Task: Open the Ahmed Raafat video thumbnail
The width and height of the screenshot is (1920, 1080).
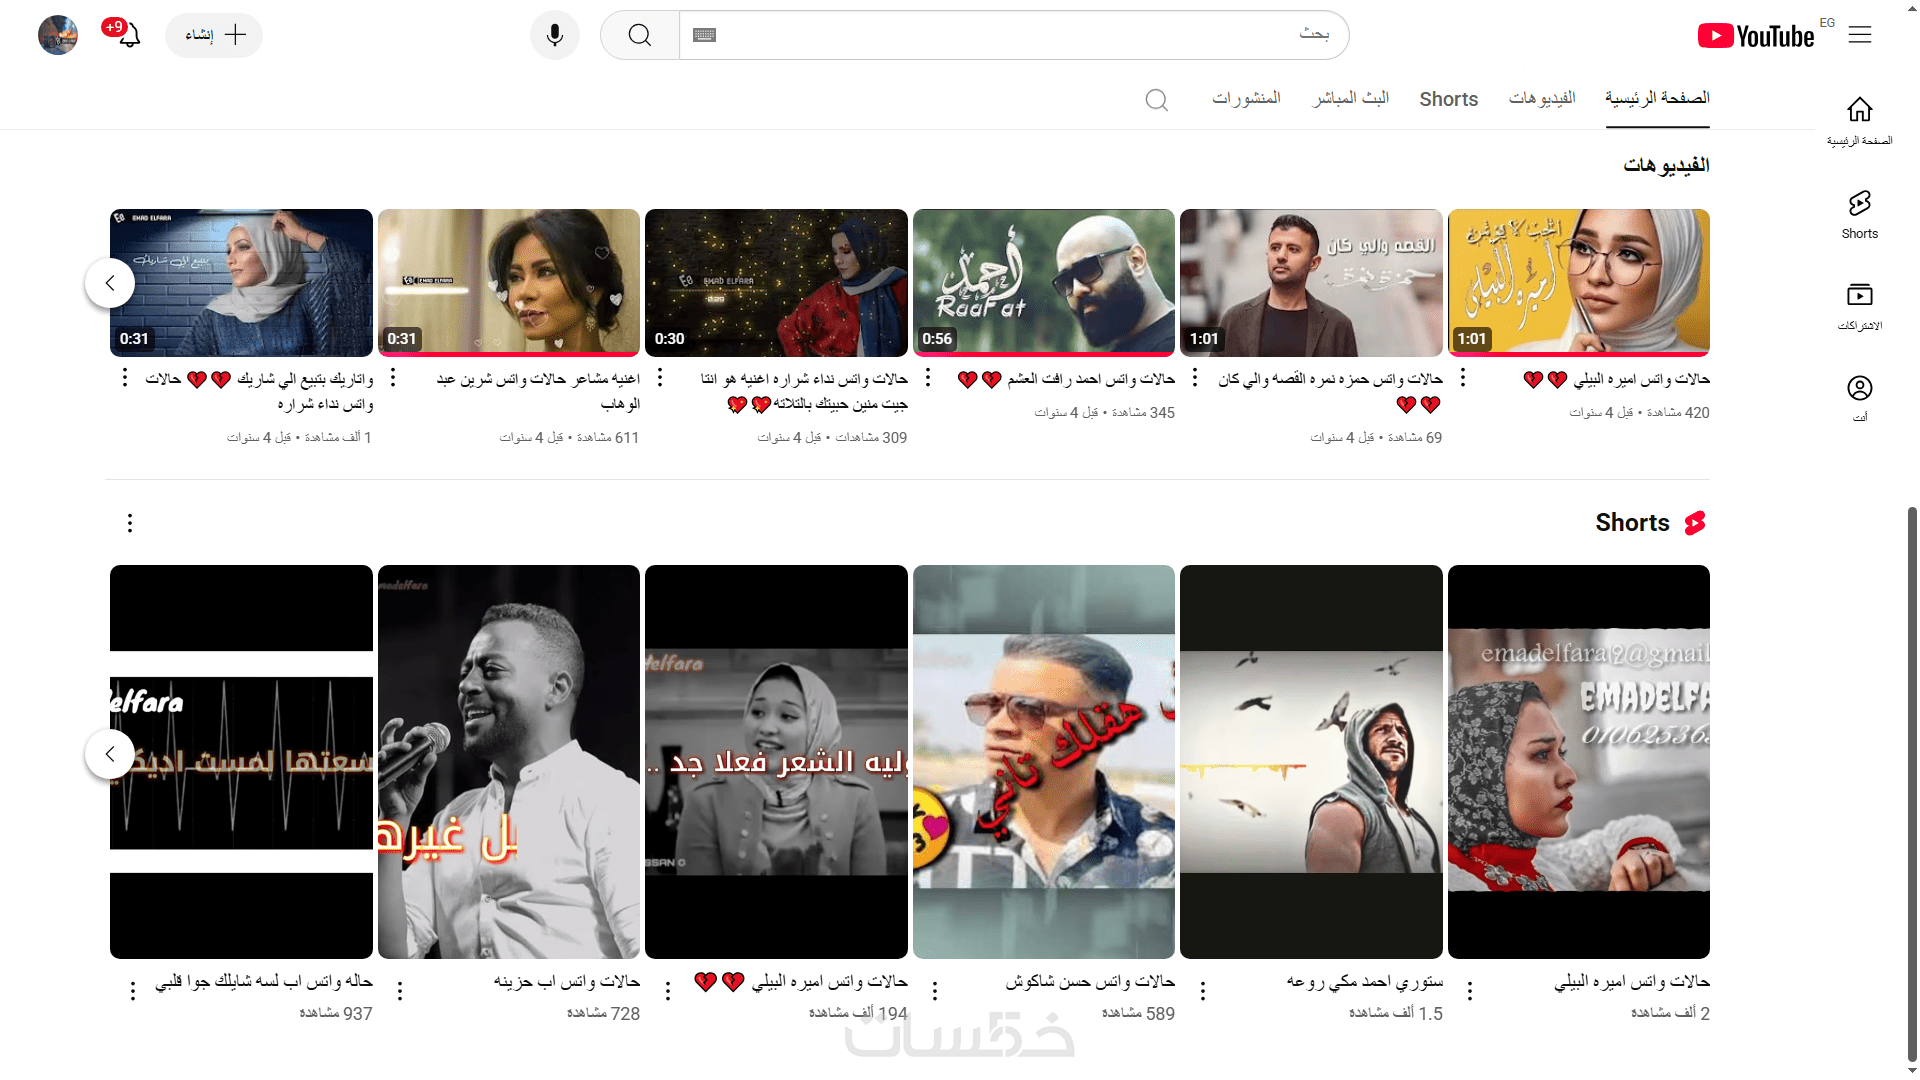Action: pyautogui.click(x=1043, y=283)
